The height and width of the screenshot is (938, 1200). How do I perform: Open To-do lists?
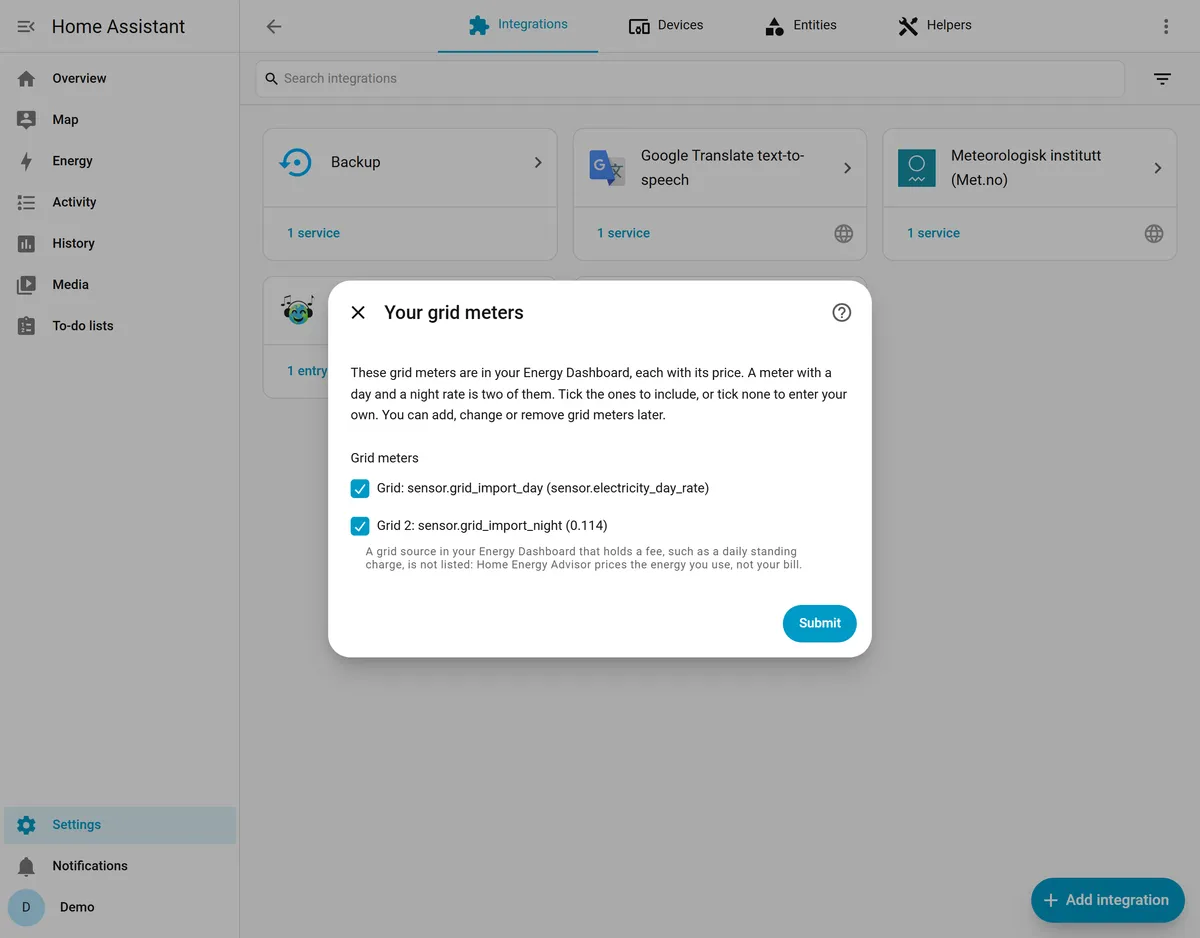pyautogui.click(x=120, y=325)
